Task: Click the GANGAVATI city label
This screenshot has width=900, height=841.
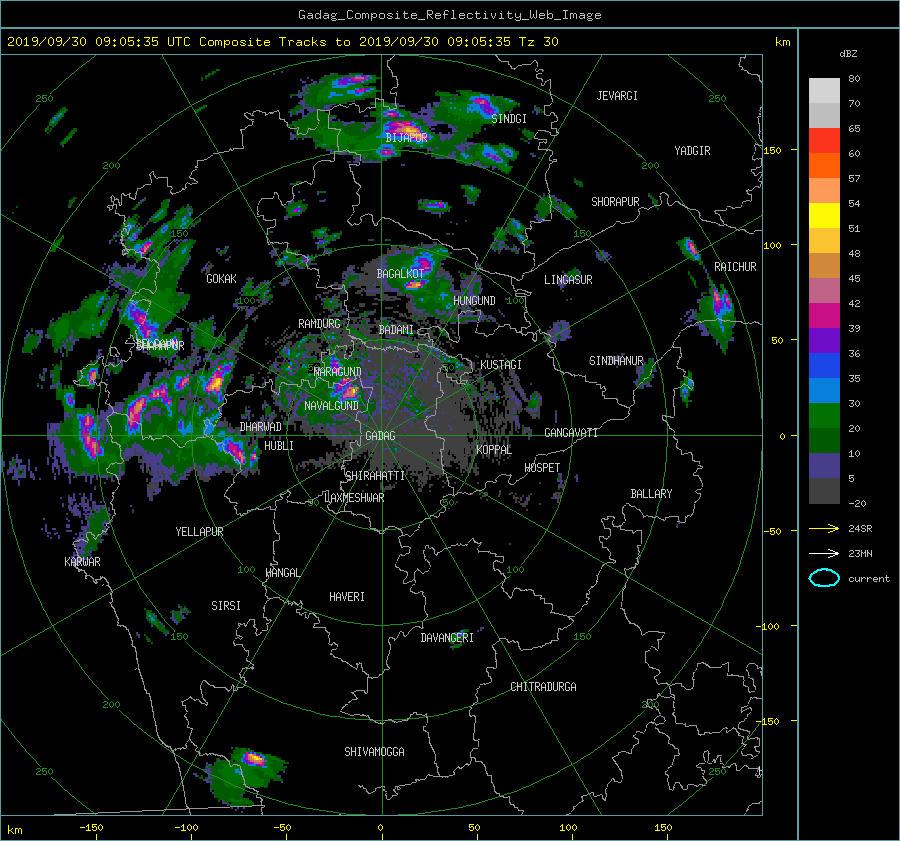Action: (x=571, y=433)
